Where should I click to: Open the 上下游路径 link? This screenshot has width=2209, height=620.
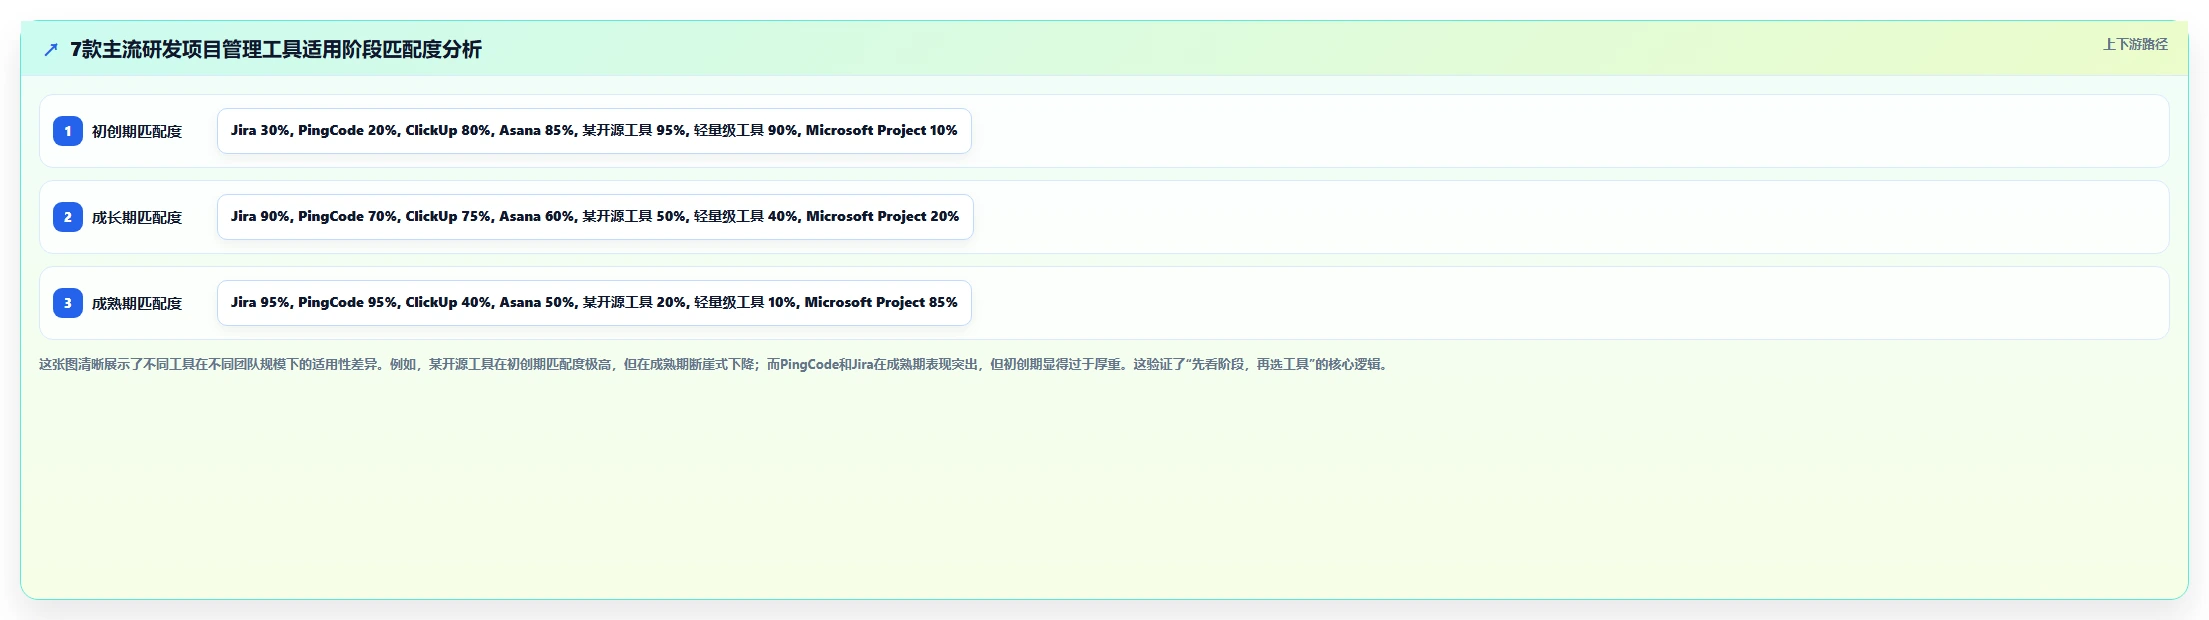[x=2135, y=44]
